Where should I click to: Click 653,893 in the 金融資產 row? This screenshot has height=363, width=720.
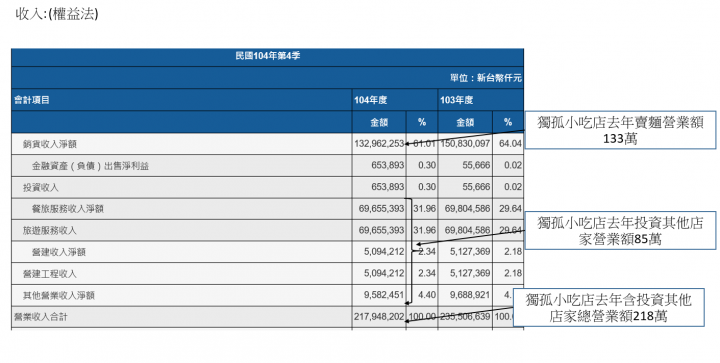click(x=388, y=165)
